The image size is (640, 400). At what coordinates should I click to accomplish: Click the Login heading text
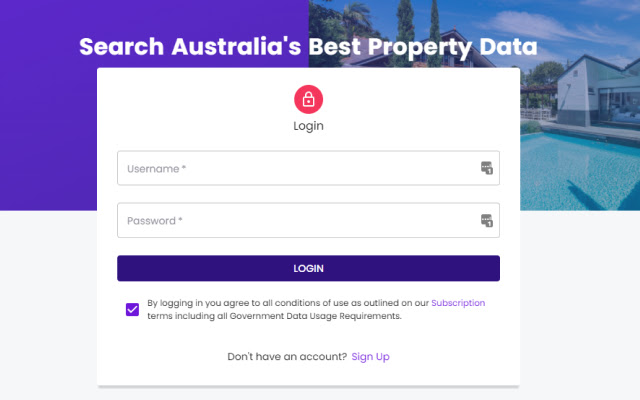point(308,127)
